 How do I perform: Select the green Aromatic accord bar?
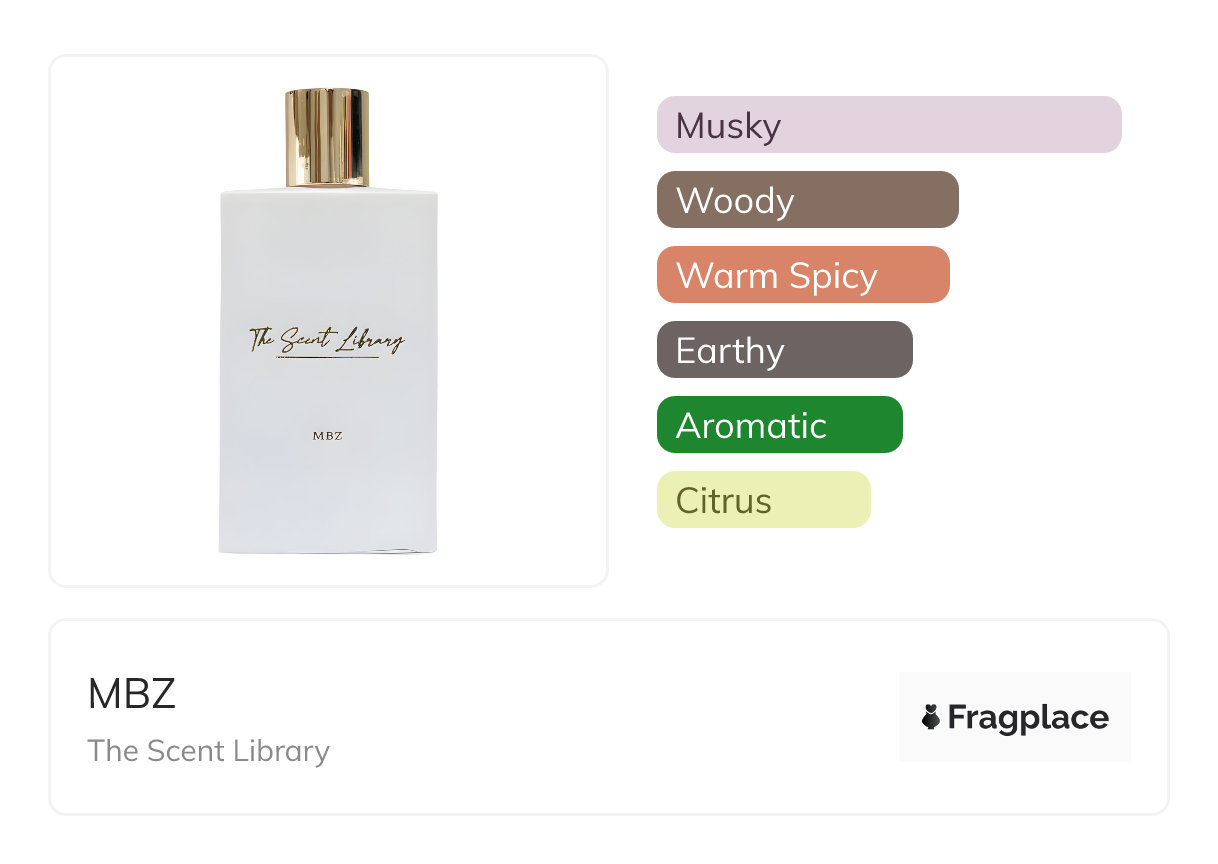click(x=780, y=425)
